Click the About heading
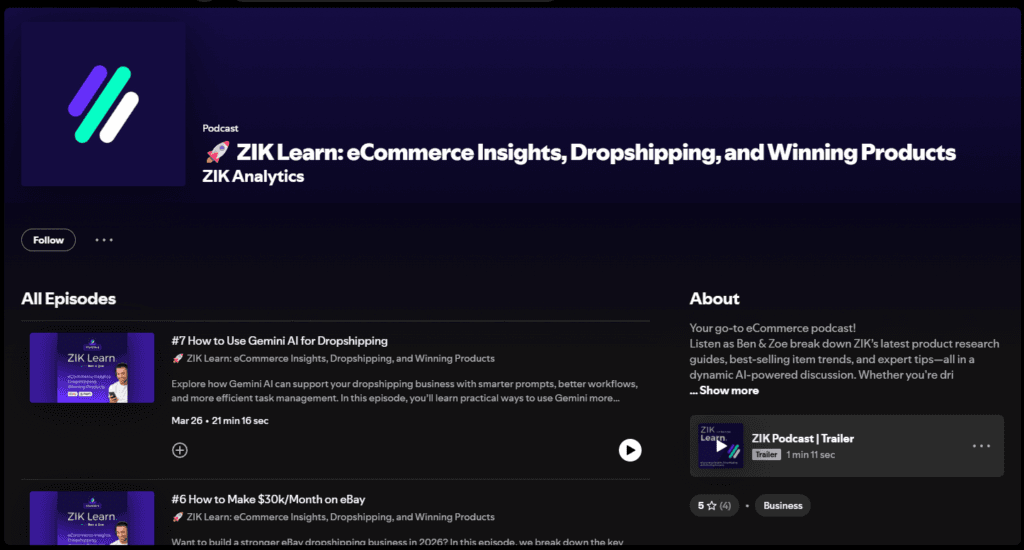1024x550 pixels. [x=714, y=299]
